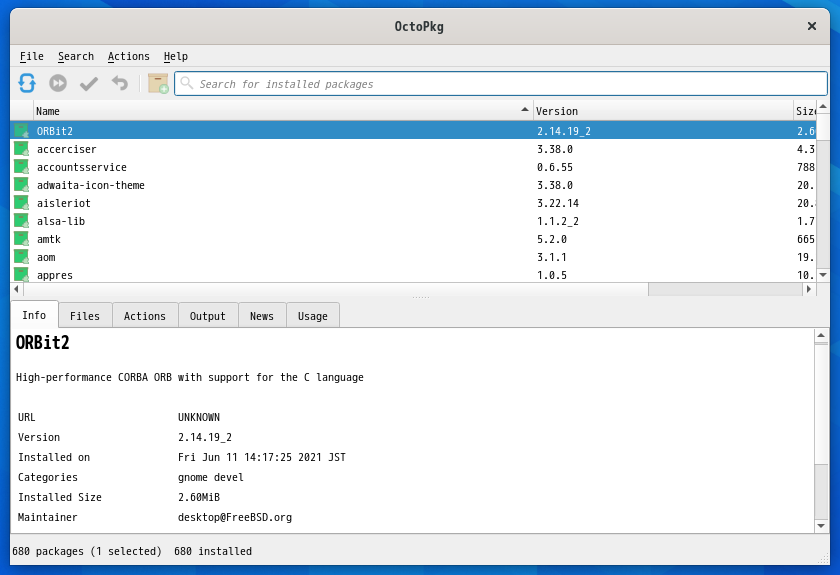This screenshot has height=575, width=840.
Task: Click version 5.2.0 in the list
Action: click(x=552, y=239)
